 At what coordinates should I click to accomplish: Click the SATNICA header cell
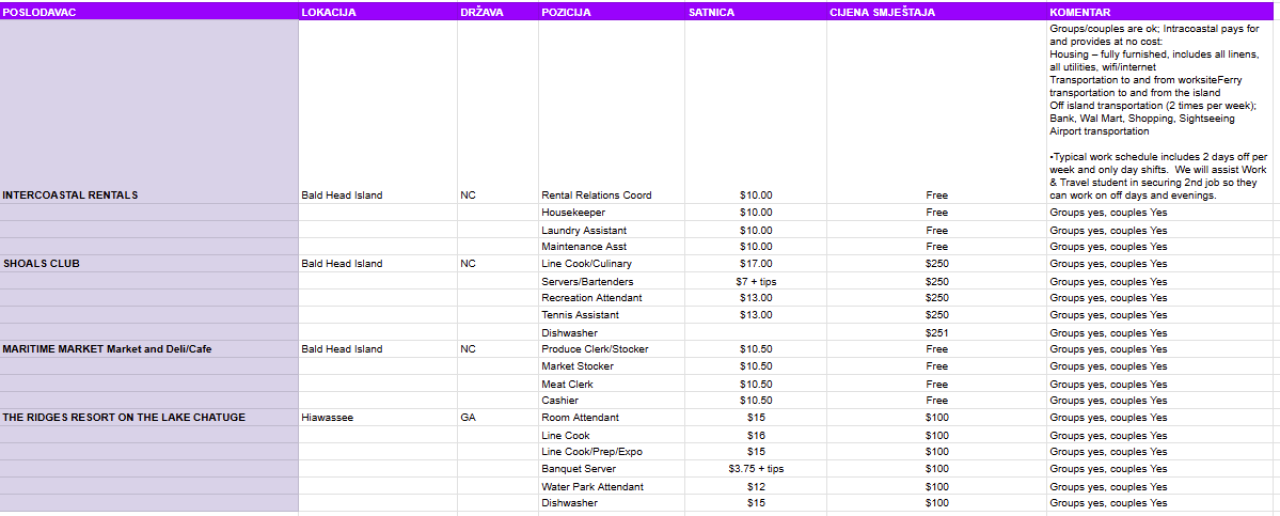tap(756, 12)
